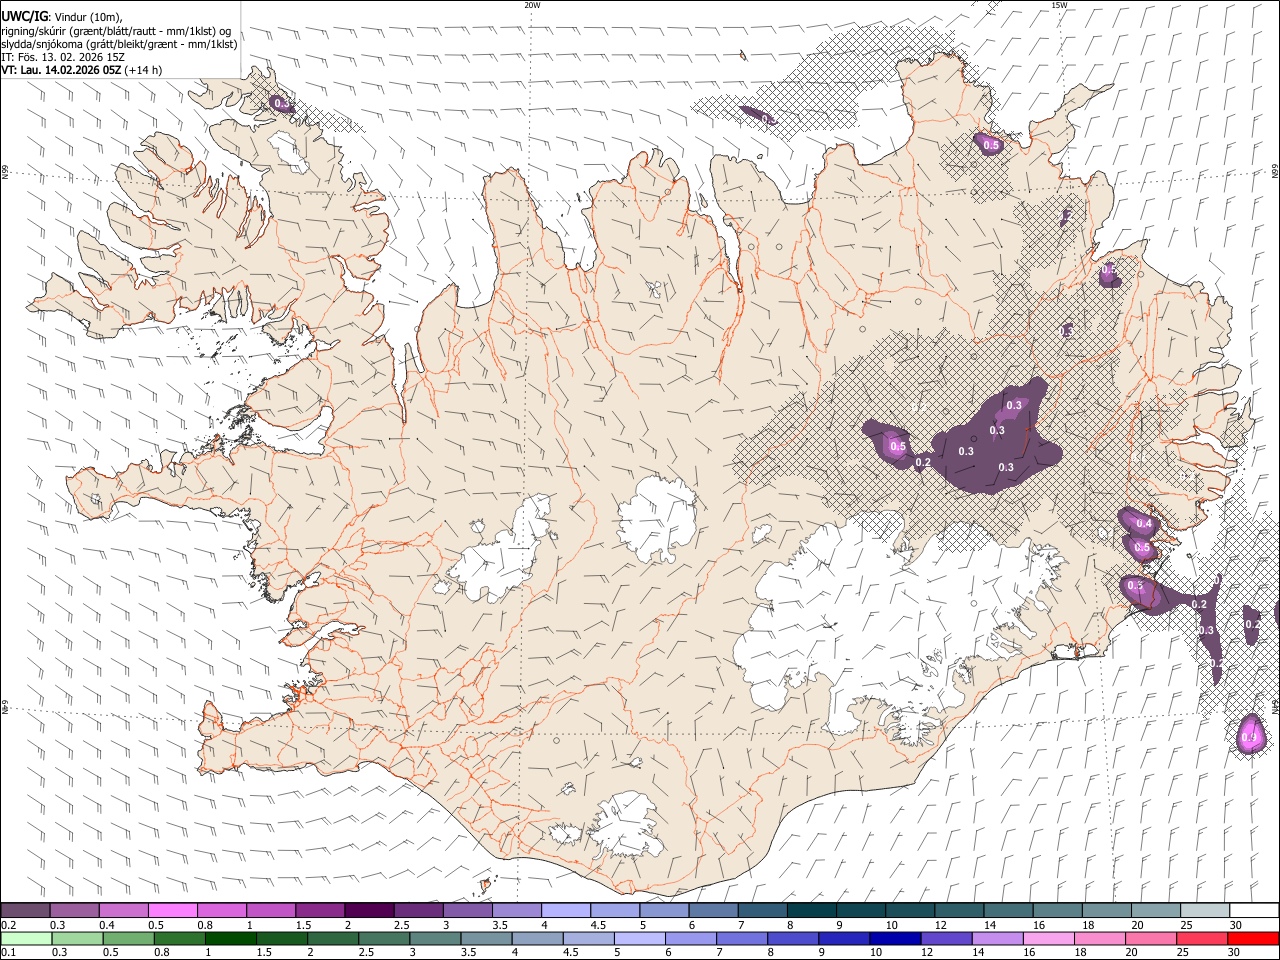Select the dark green swatch at 1 in lower legend
This screenshot has height=960, width=1280.
pos(231,938)
